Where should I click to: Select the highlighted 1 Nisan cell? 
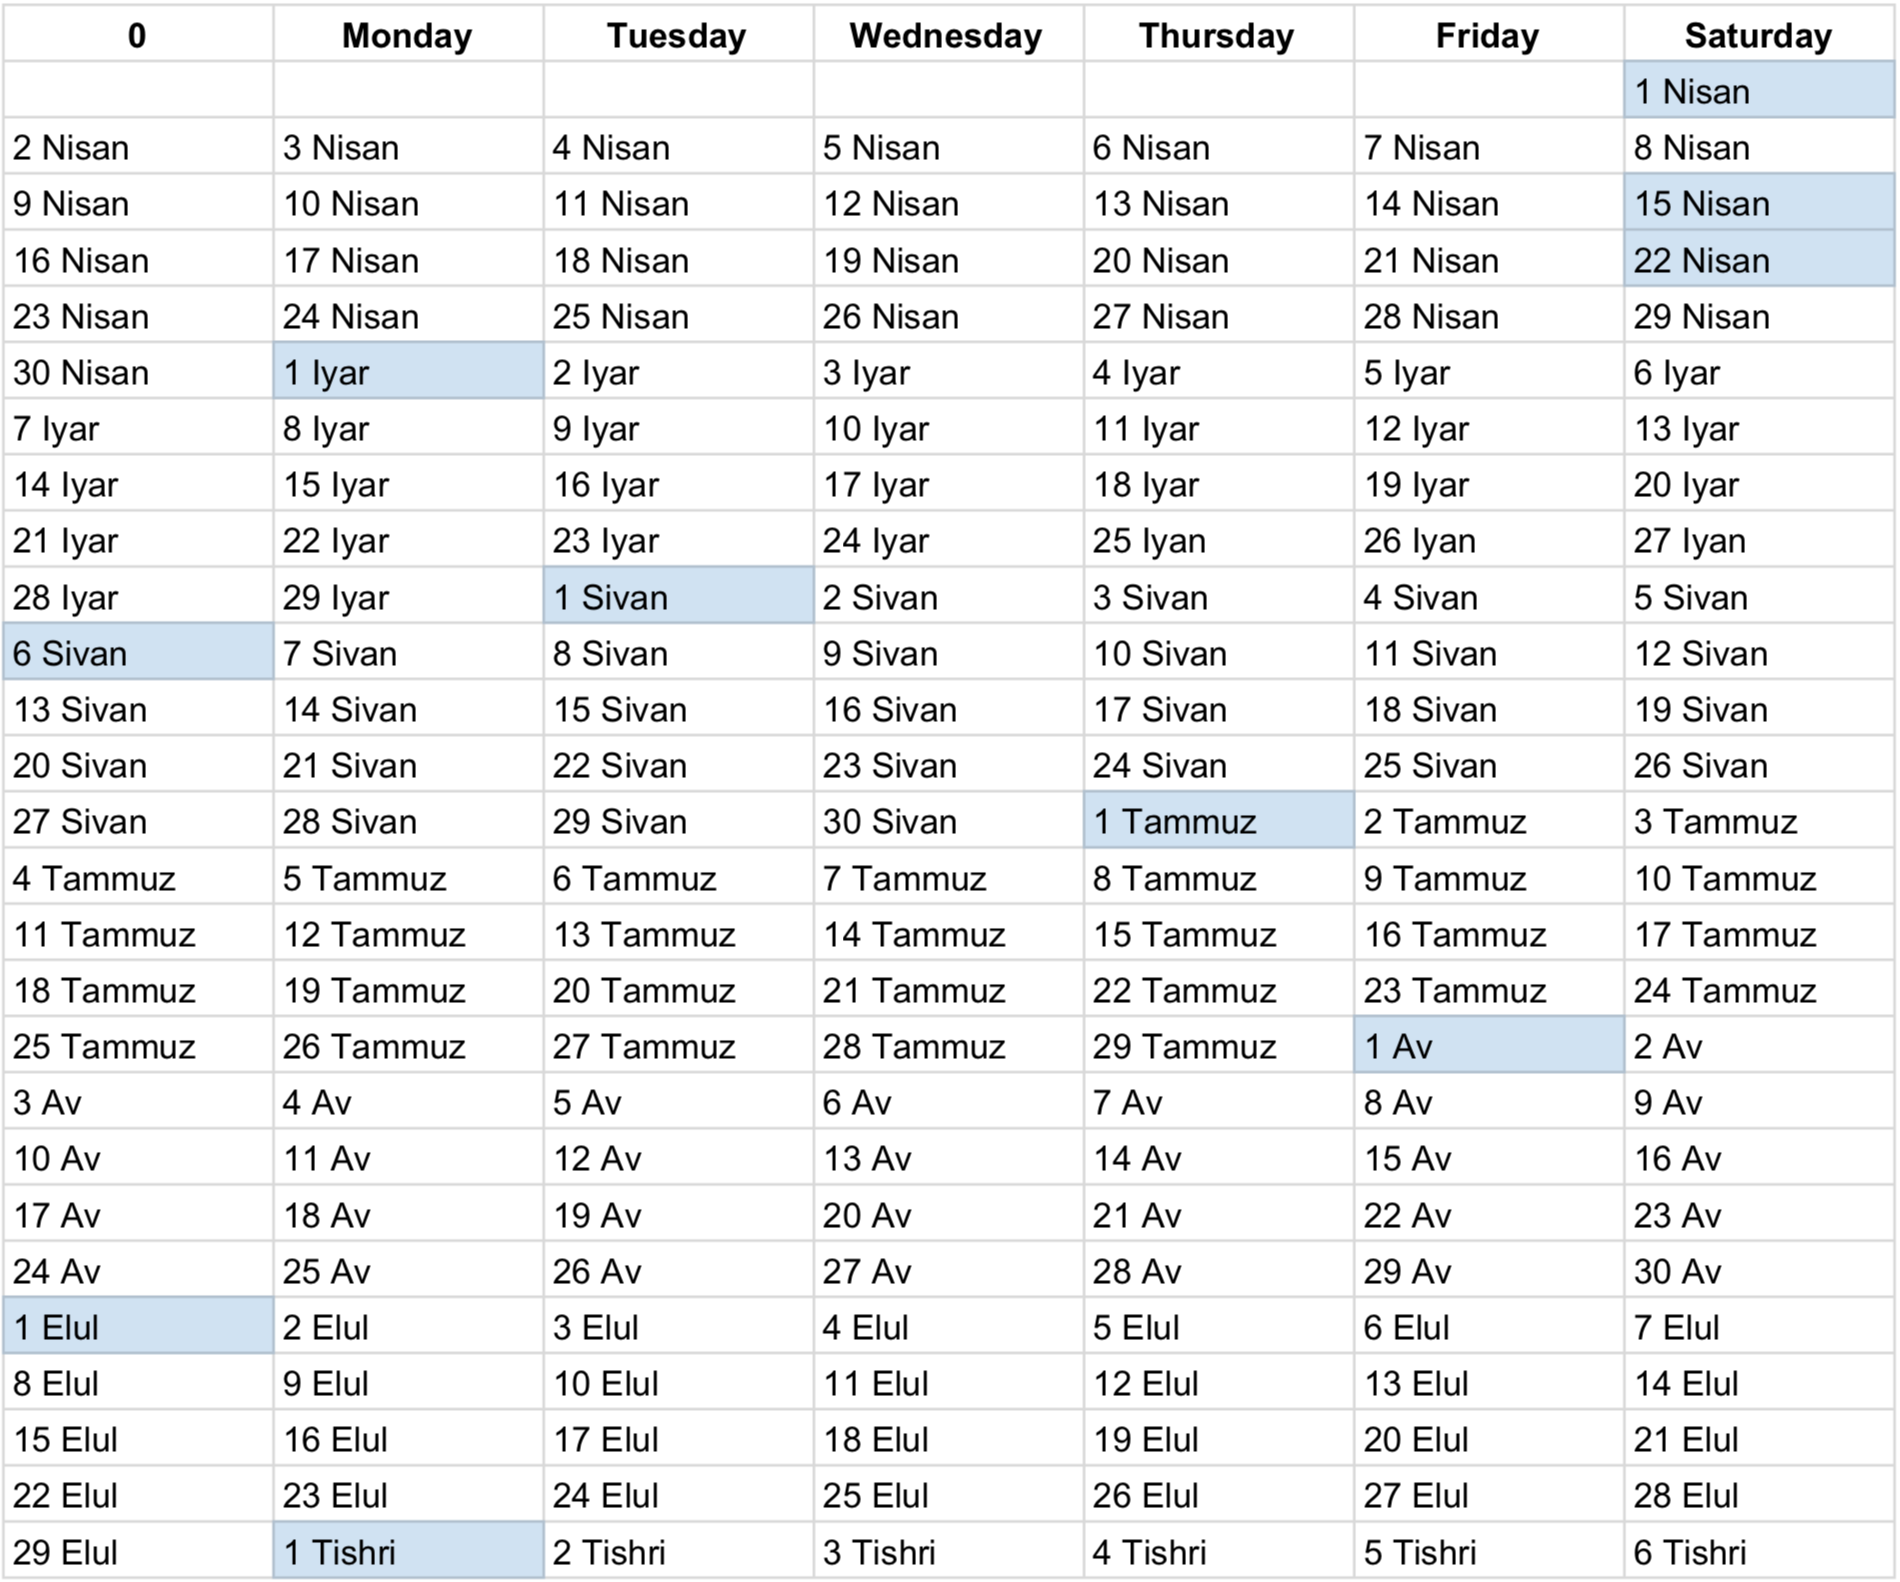tap(1758, 92)
